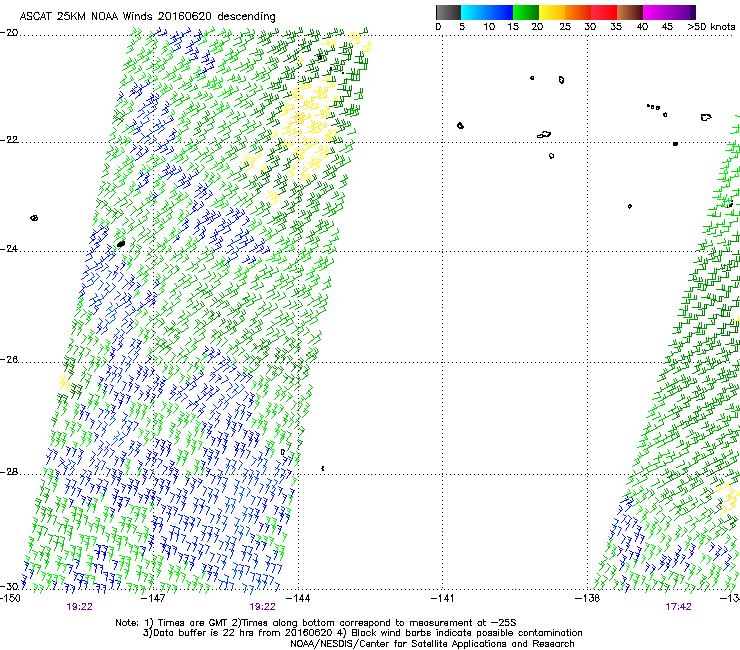Click the -150 longitude axis label
740x650 pixels.
tap(10, 598)
